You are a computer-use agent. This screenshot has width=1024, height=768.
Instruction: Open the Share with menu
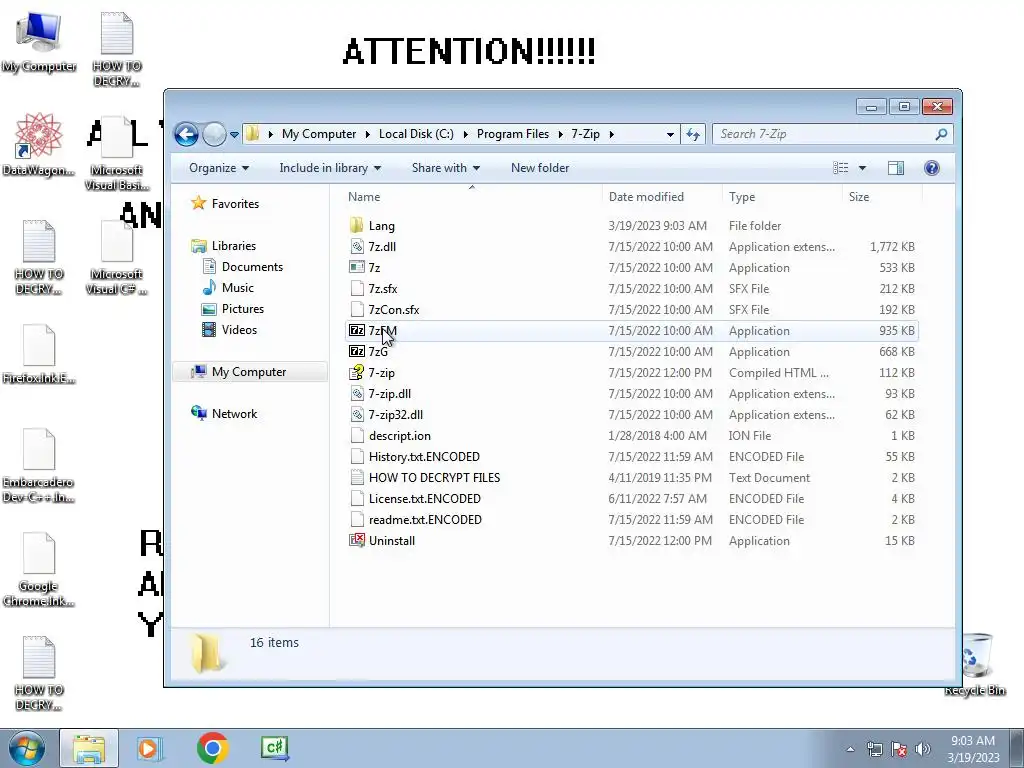click(x=445, y=168)
